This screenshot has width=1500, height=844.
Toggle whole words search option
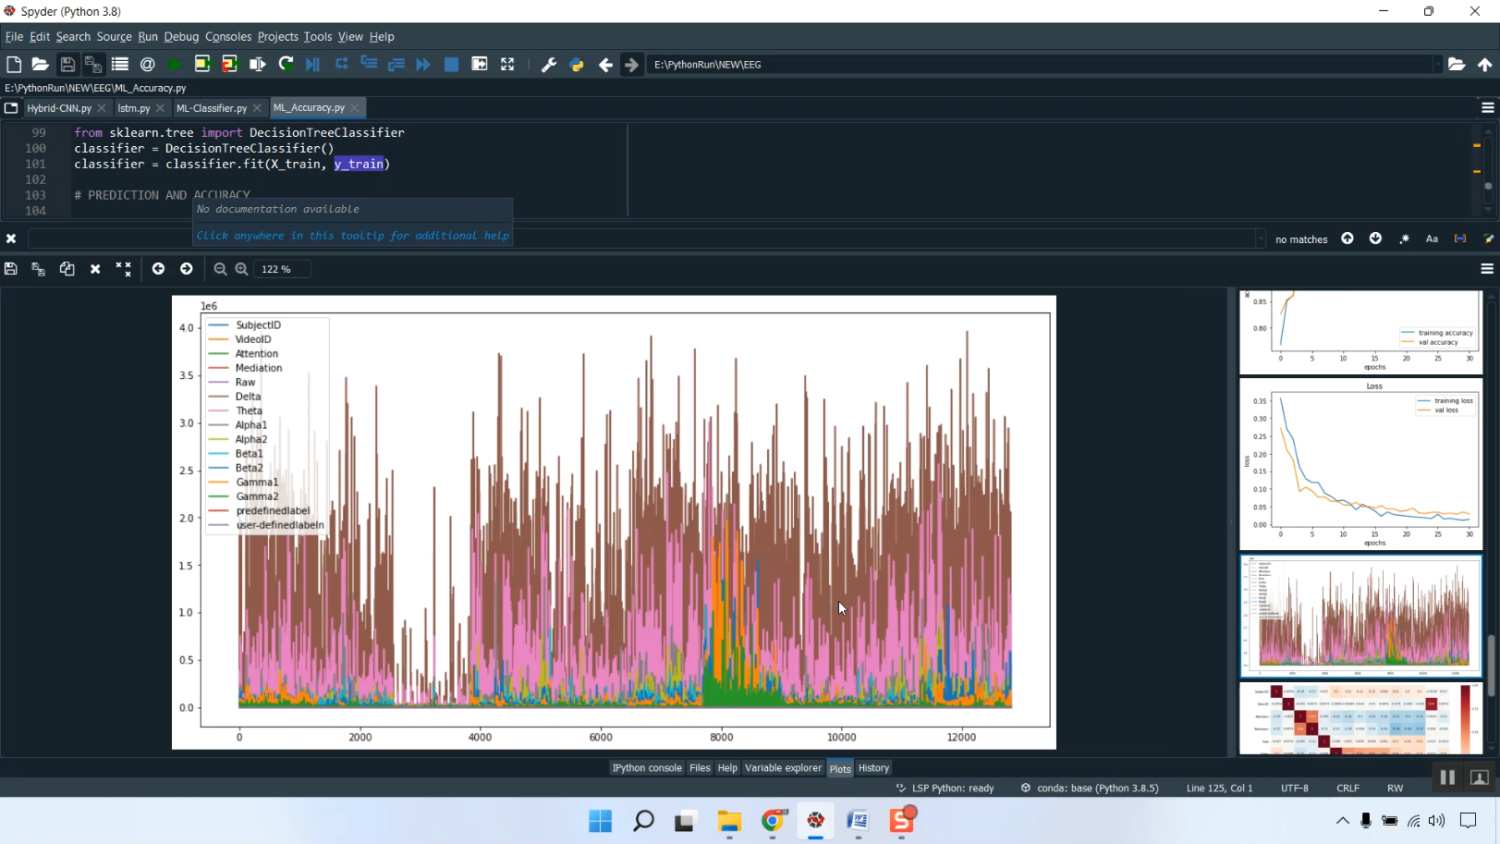pyautogui.click(x=1460, y=239)
